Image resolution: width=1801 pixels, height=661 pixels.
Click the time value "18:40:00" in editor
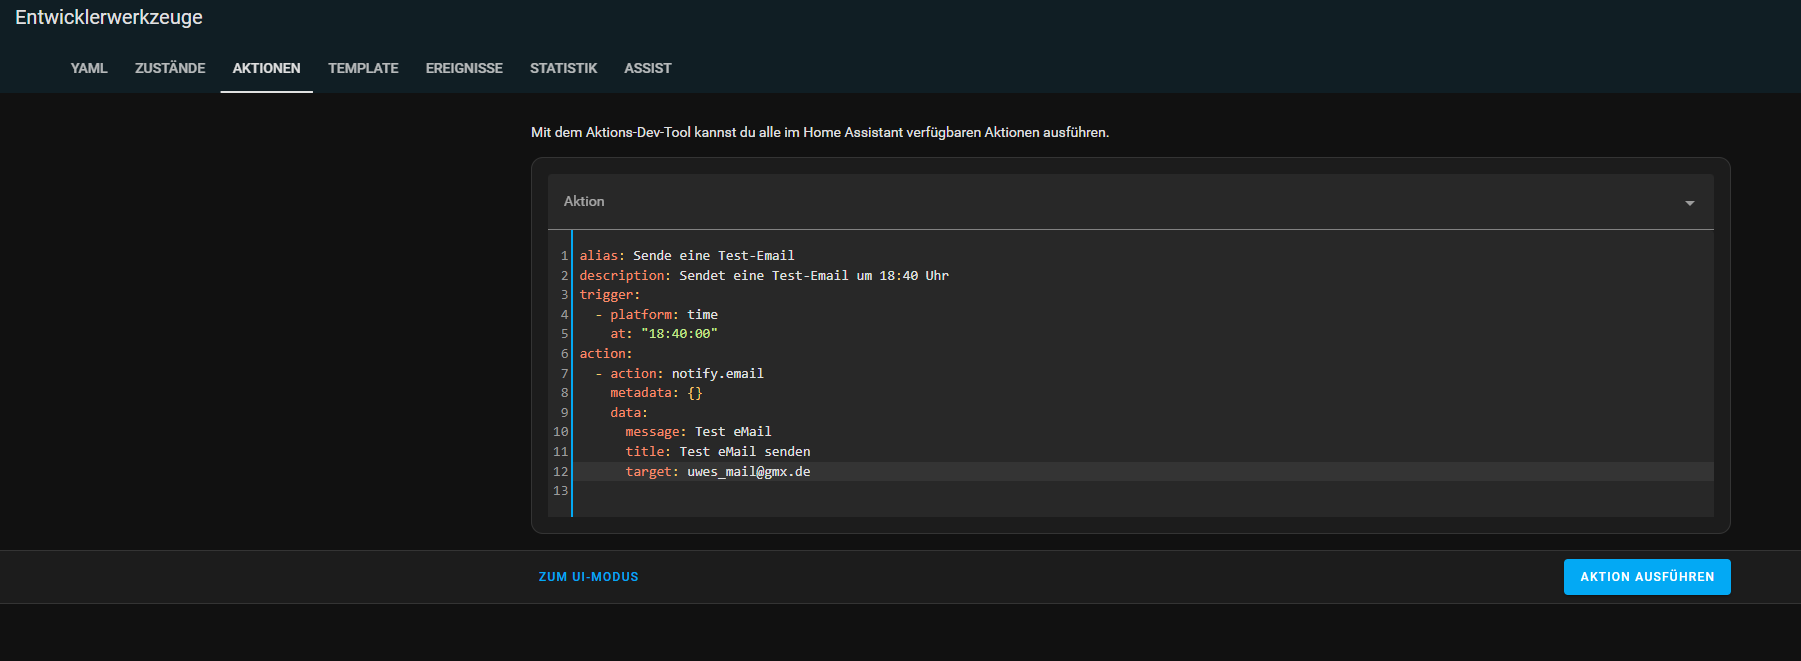click(x=679, y=334)
